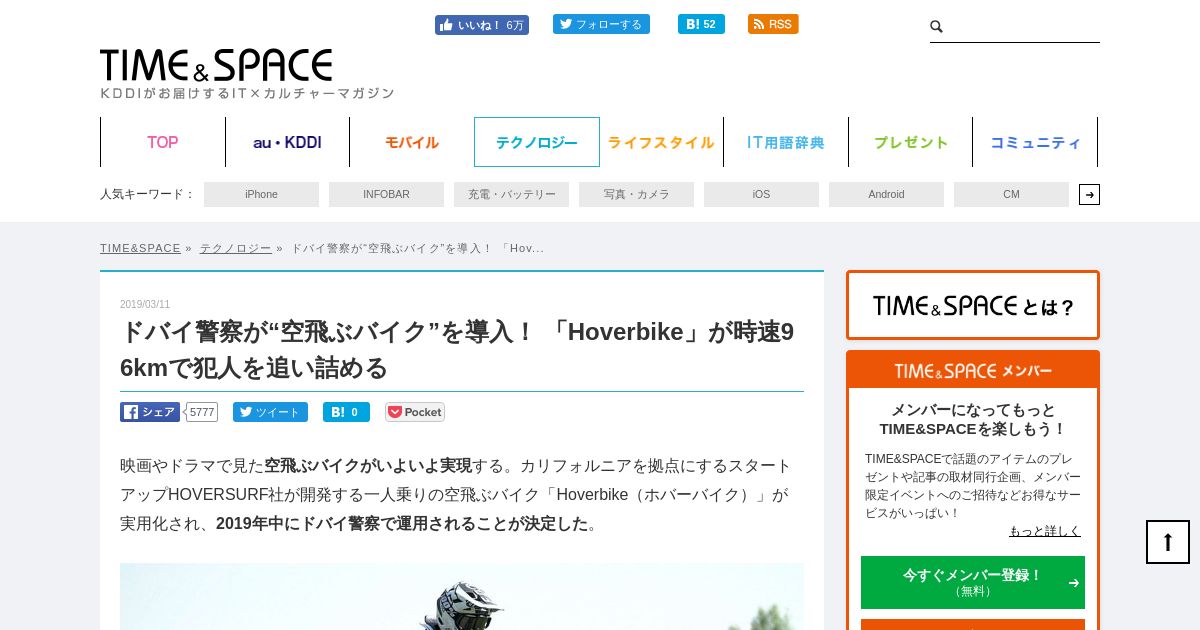The height and width of the screenshot is (630, 1200).
Task: Click the Facebook like button in header
Action: [482, 25]
